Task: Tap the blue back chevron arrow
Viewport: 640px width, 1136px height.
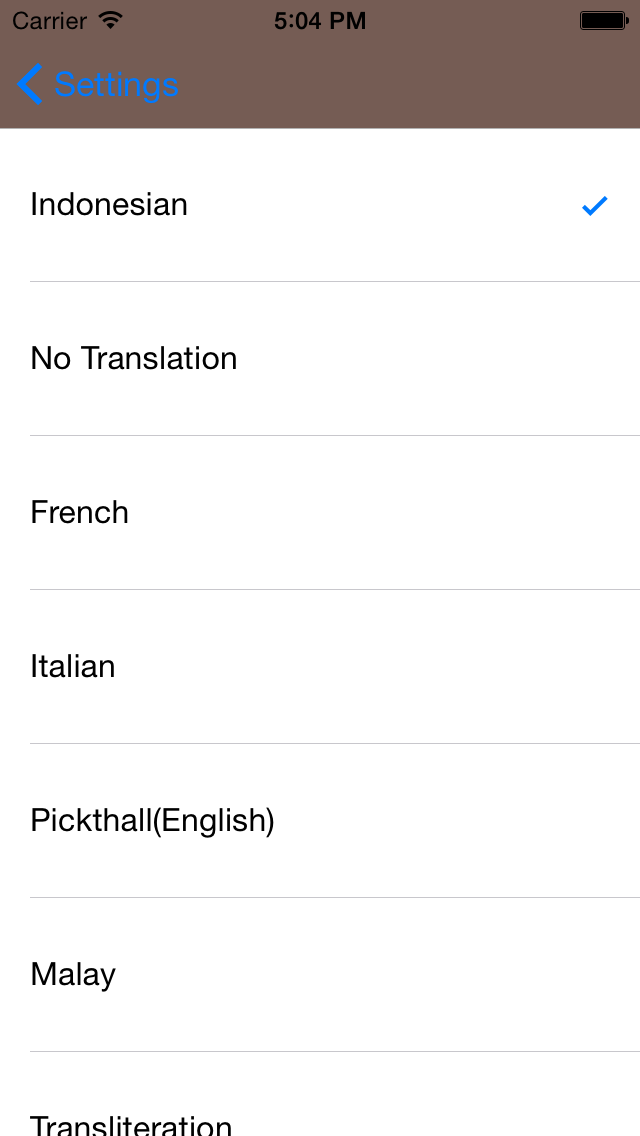Action: [30, 85]
